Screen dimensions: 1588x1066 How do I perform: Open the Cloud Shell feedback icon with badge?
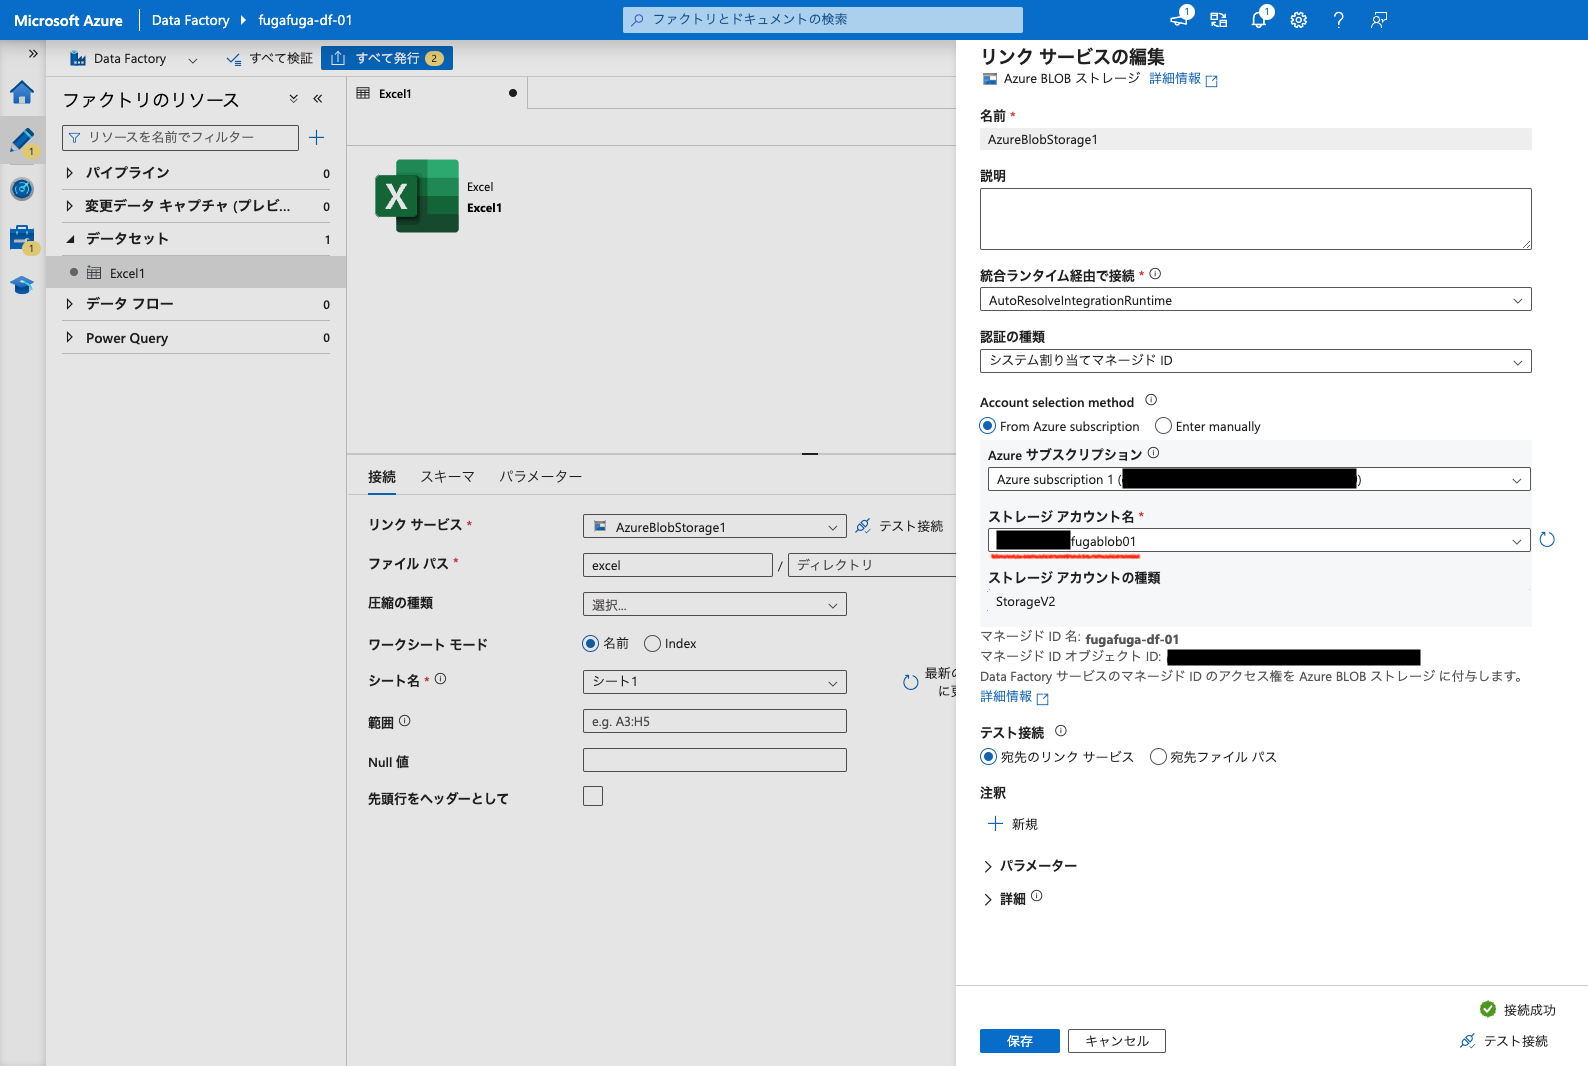click(x=1181, y=19)
